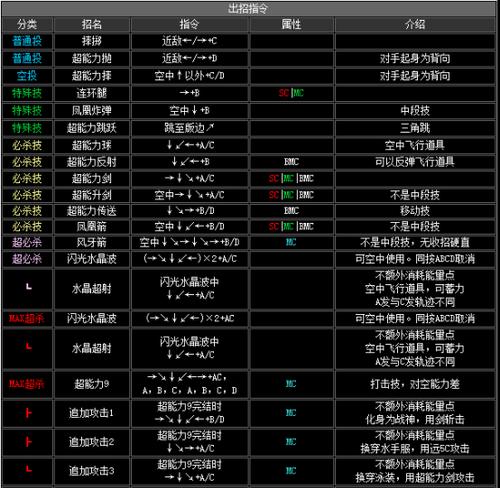Click the 化身为战神，用剑斩击 description
This screenshot has width=500, height=488.
click(415, 419)
